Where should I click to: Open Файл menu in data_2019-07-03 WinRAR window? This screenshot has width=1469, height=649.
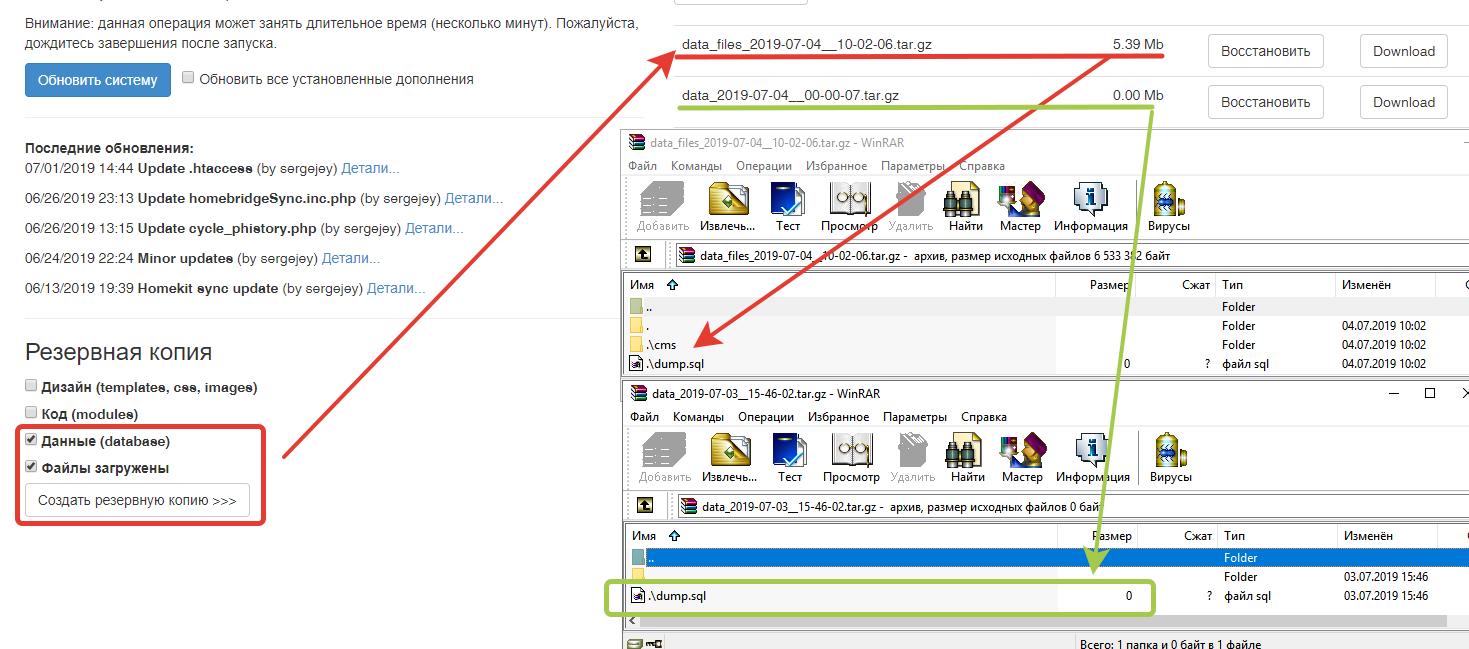[645, 417]
